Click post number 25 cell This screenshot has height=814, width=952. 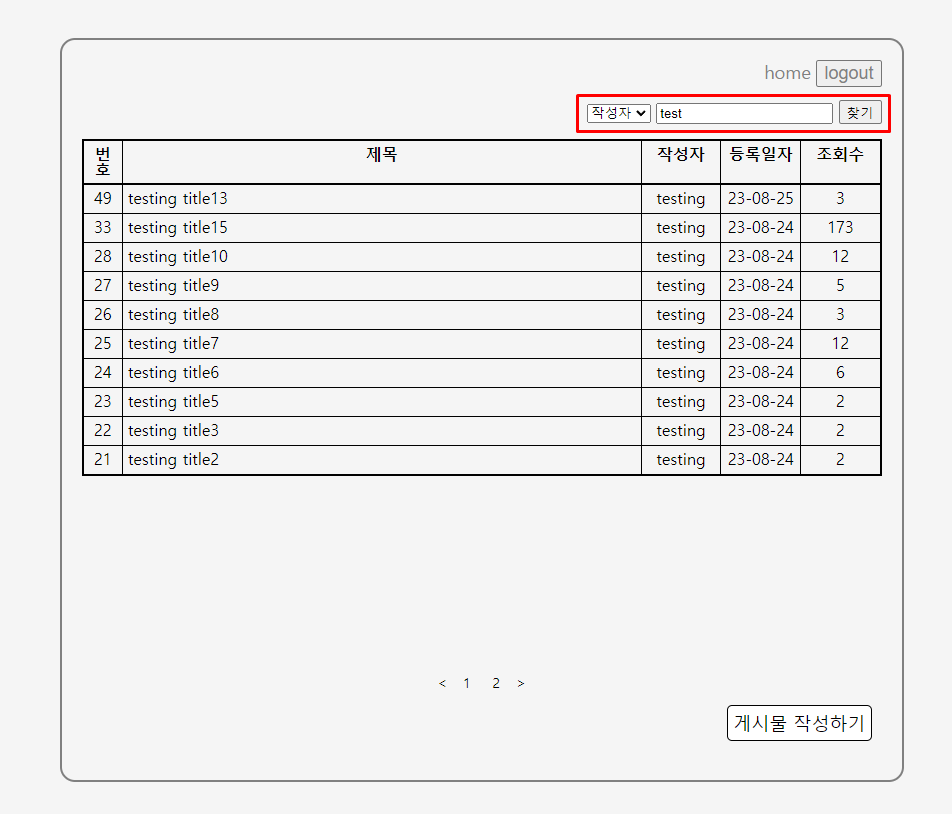coord(103,344)
